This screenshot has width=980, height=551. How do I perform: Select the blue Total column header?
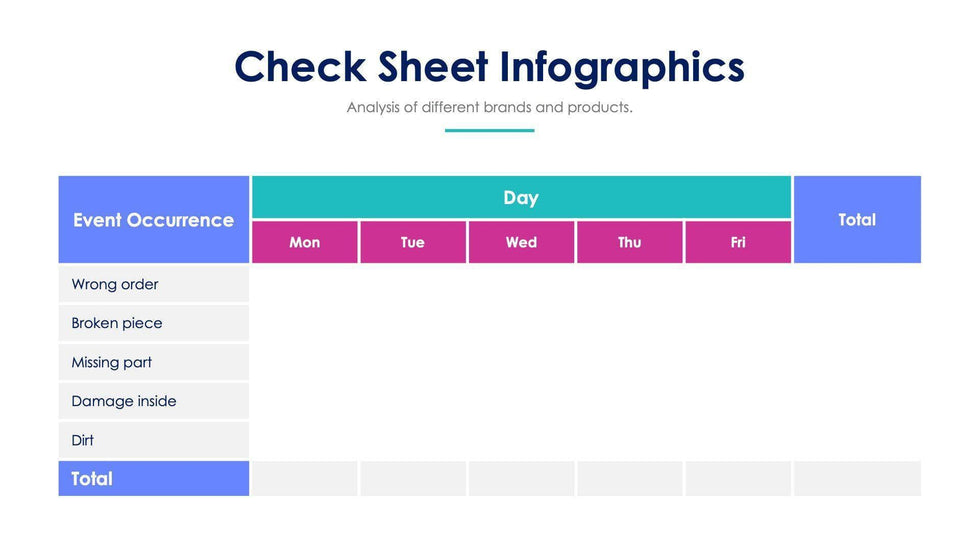click(857, 220)
